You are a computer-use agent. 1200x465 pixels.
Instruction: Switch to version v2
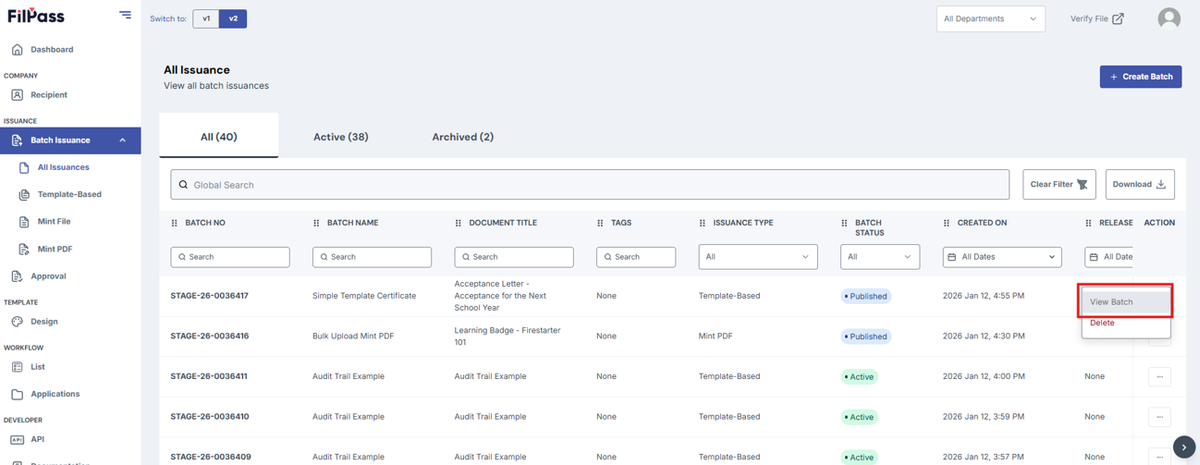tap(233, 18)
